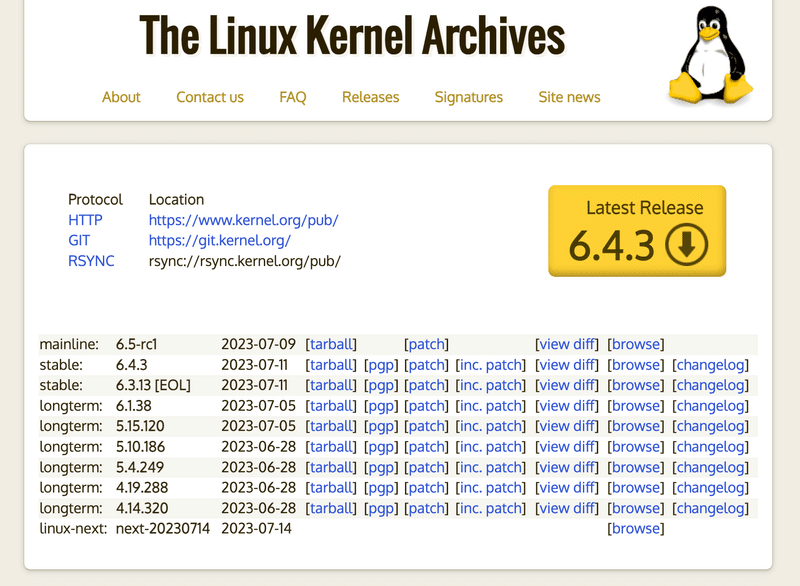Open changelog for longterm 4.14.320

tap(711, 508)
